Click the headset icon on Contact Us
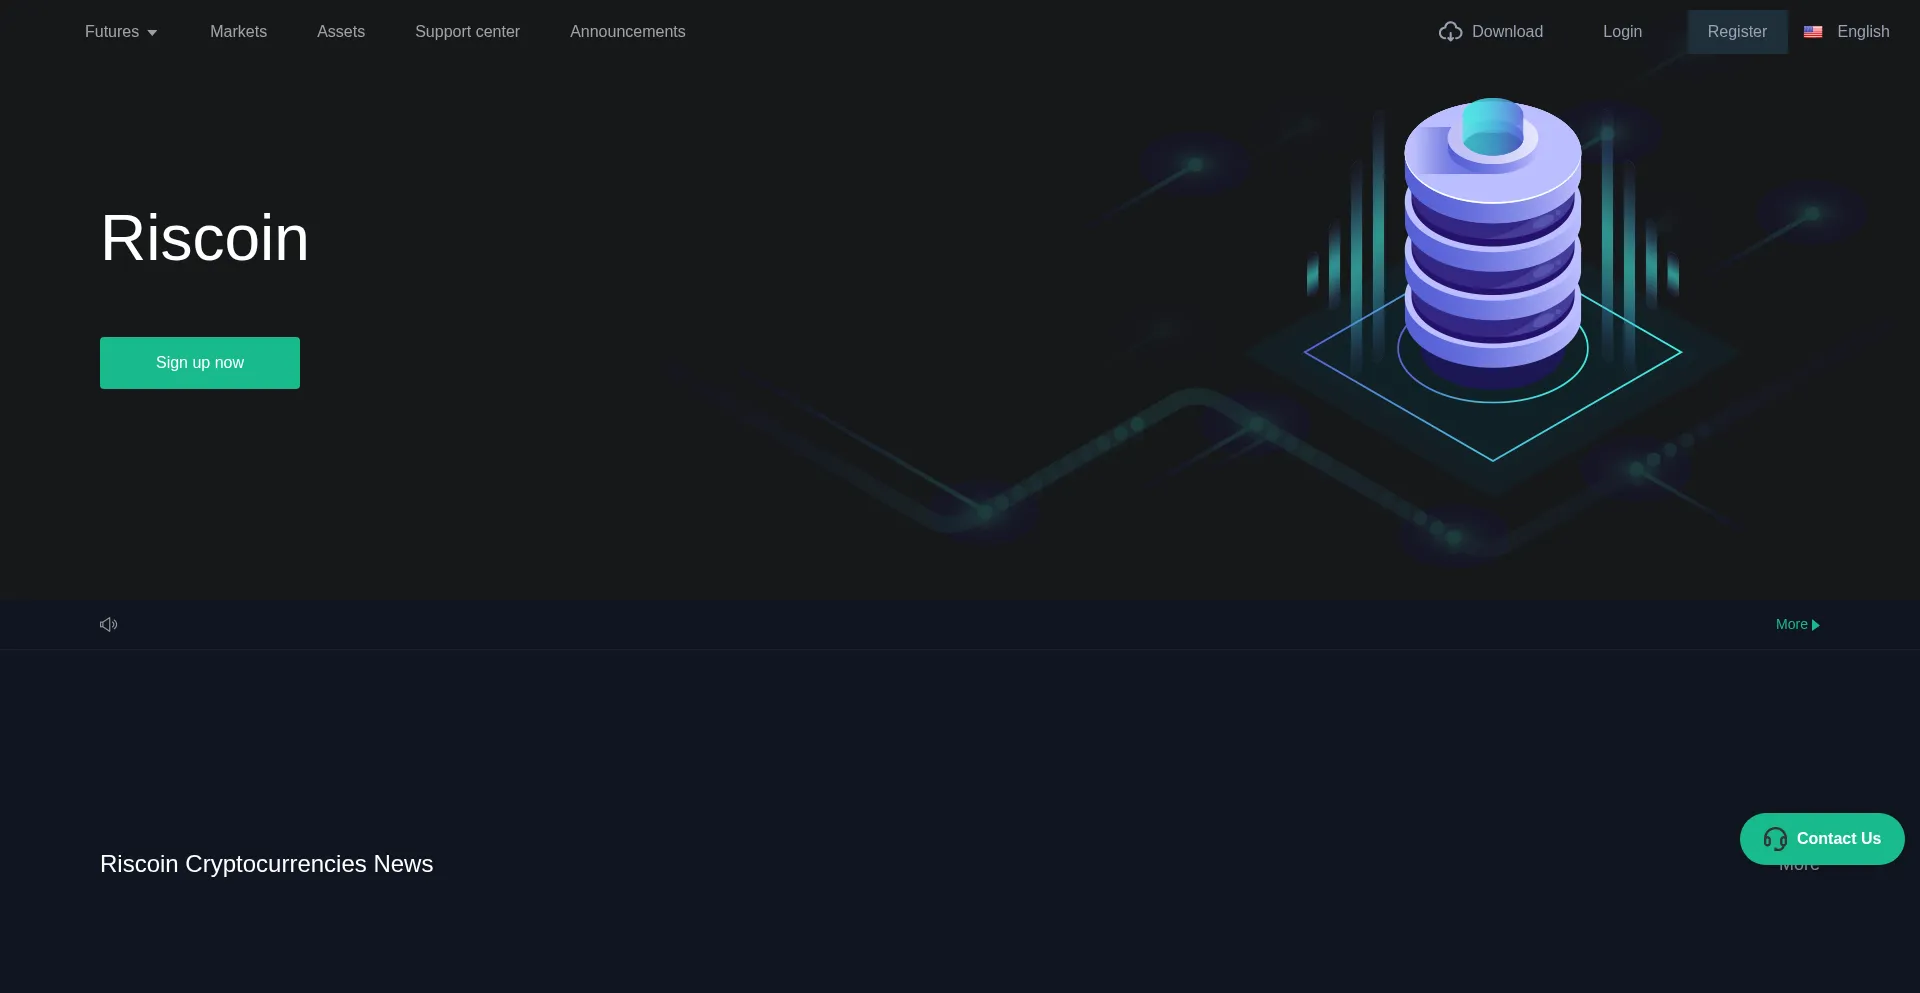 pyautogui.click(x=1776, y=839)
